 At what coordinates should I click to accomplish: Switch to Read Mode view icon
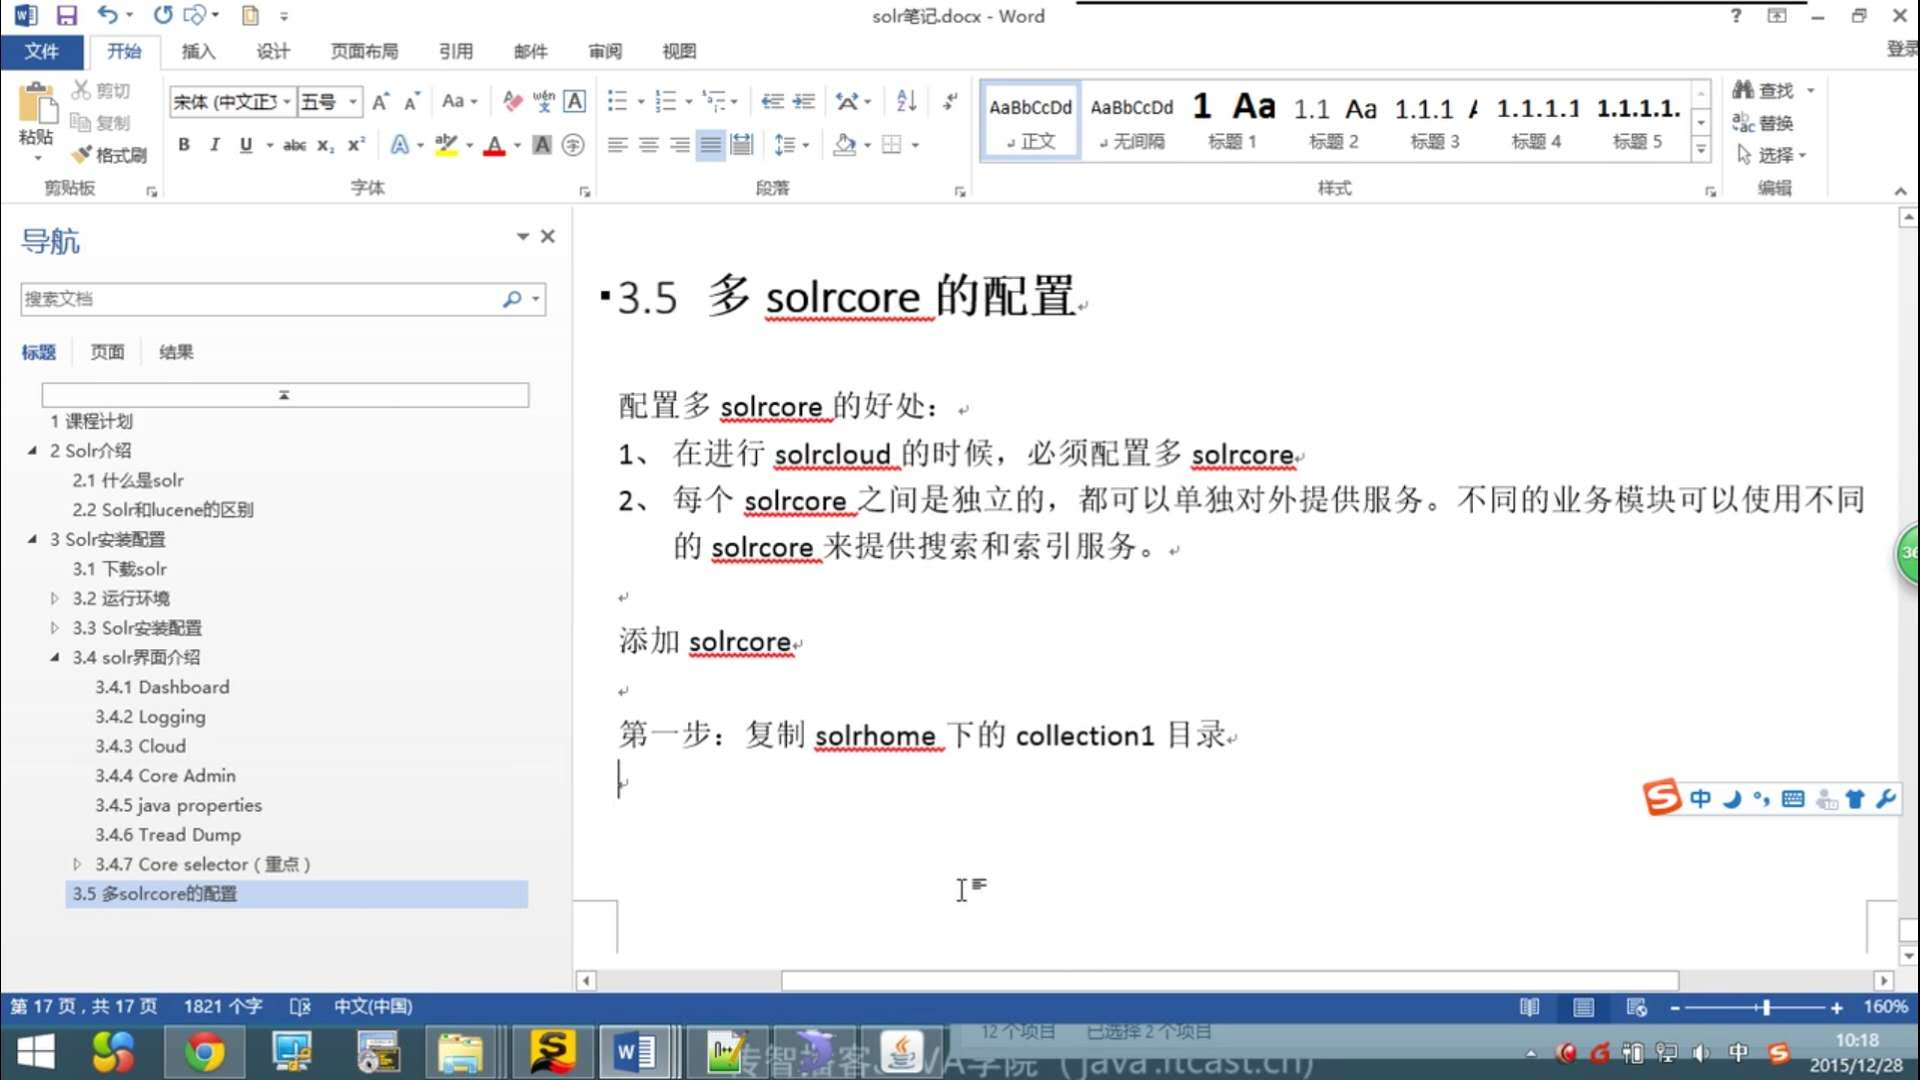click(x=1530, y=1007)
